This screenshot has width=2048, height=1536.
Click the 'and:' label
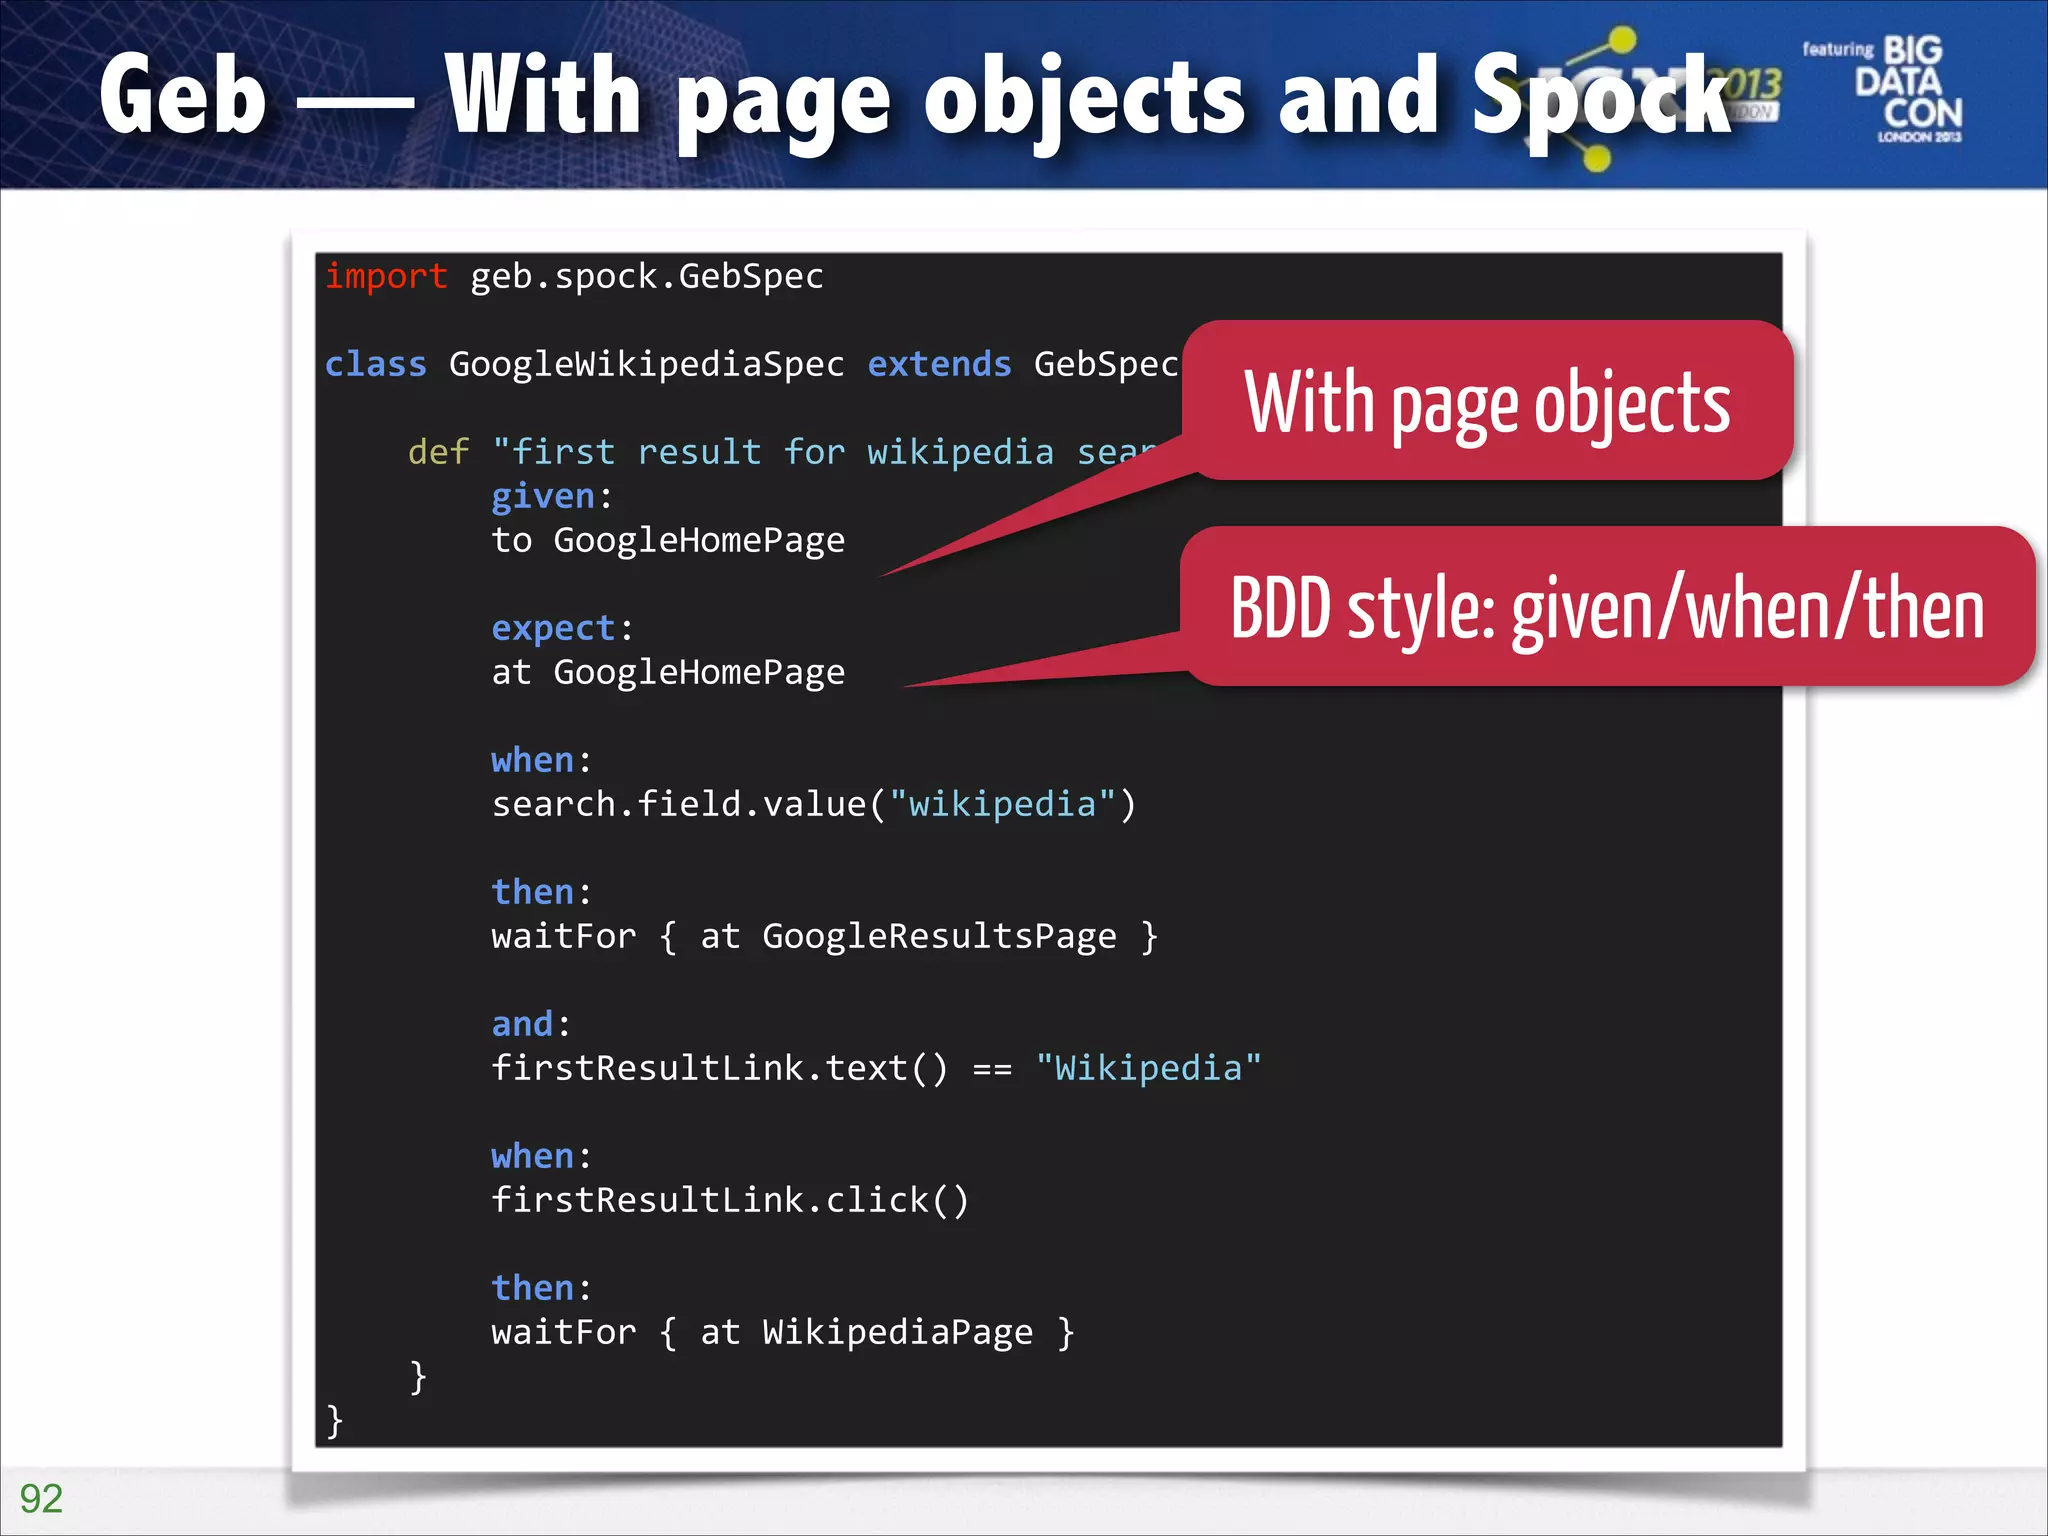[531, 1024]
